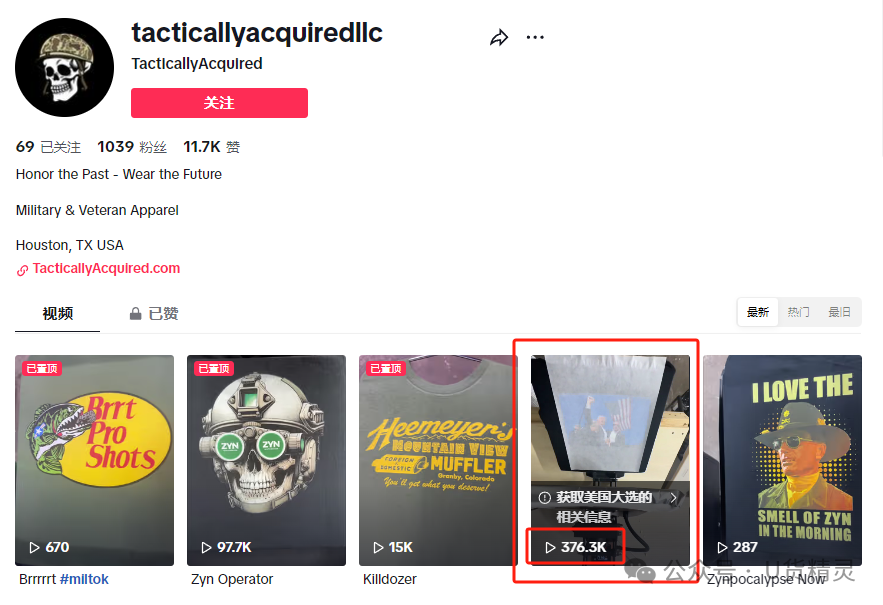The width and height of the screenshot is (883, 605).
Task: Select the 最新 sort option
Action: tap(758, 312)
